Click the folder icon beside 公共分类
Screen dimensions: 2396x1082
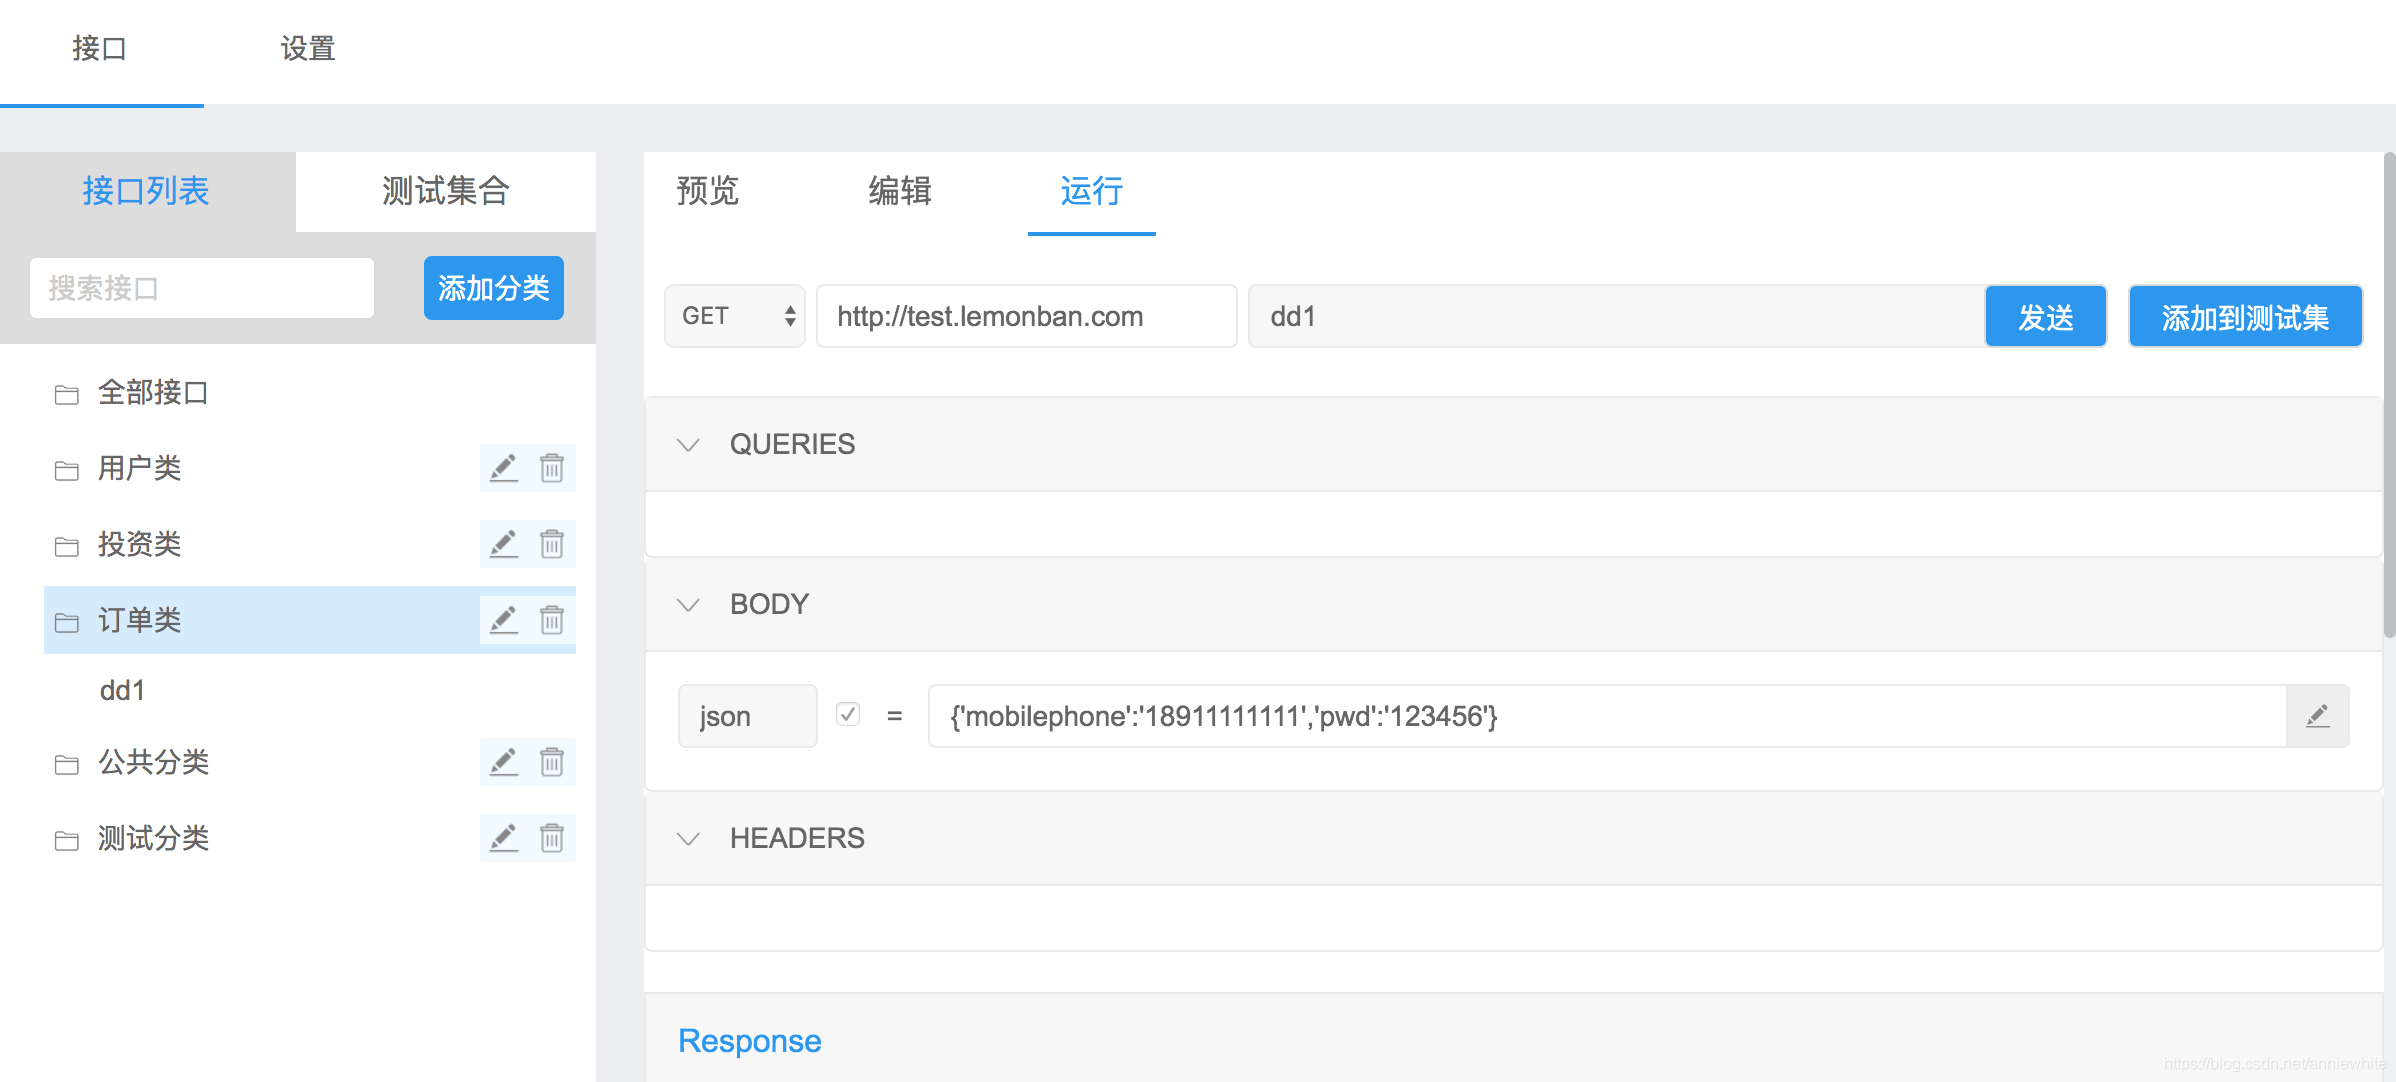tap(67, 764)
